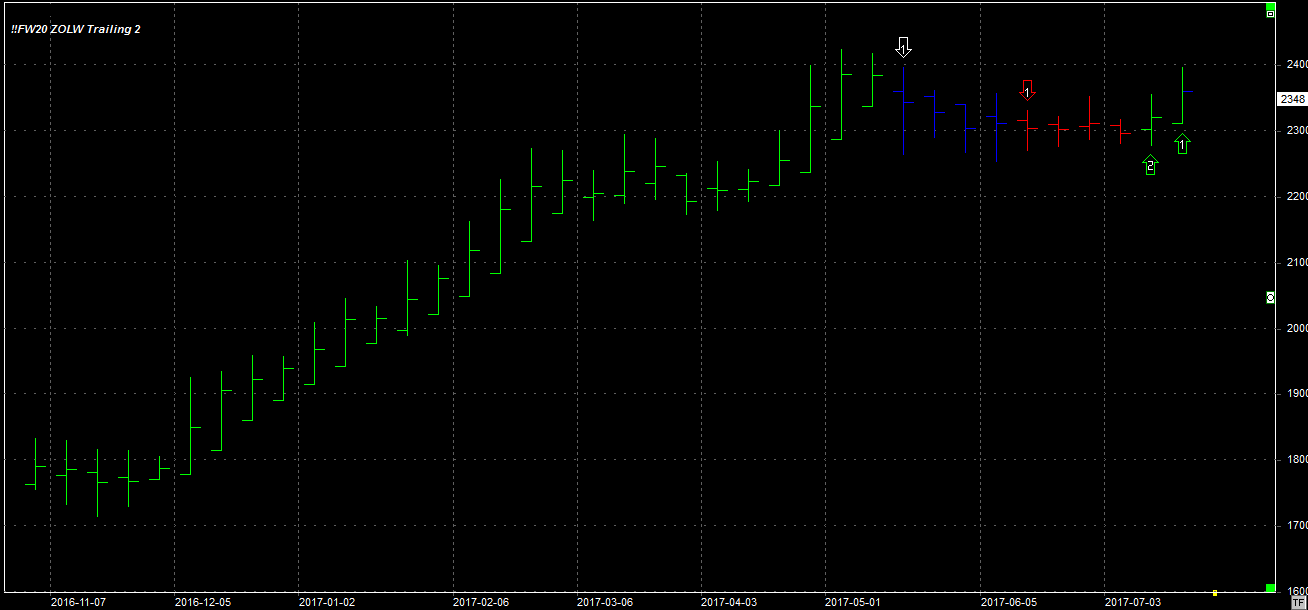The width and height of the screenshot is (1308, 610).
Task: Click the green up-arrow marker labeled 2
Action: click(x=1151, y=165)
